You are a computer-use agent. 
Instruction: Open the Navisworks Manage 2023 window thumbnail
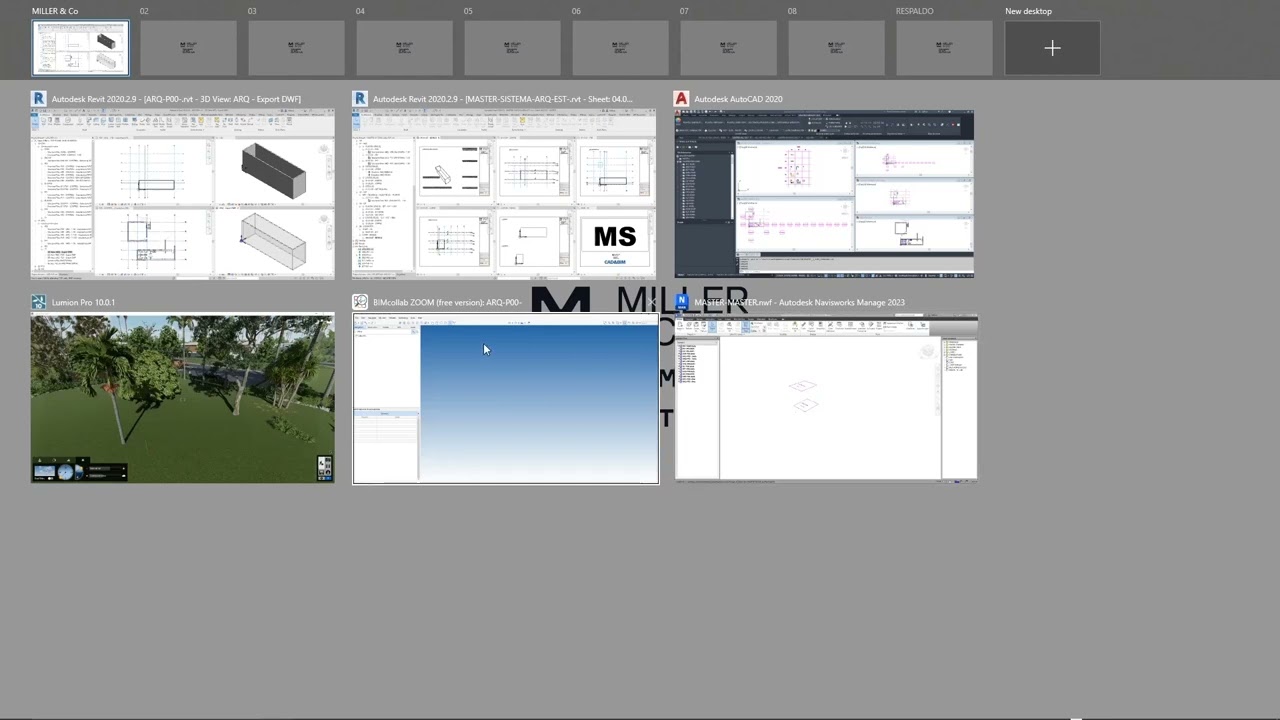click(x=826, y=398)
